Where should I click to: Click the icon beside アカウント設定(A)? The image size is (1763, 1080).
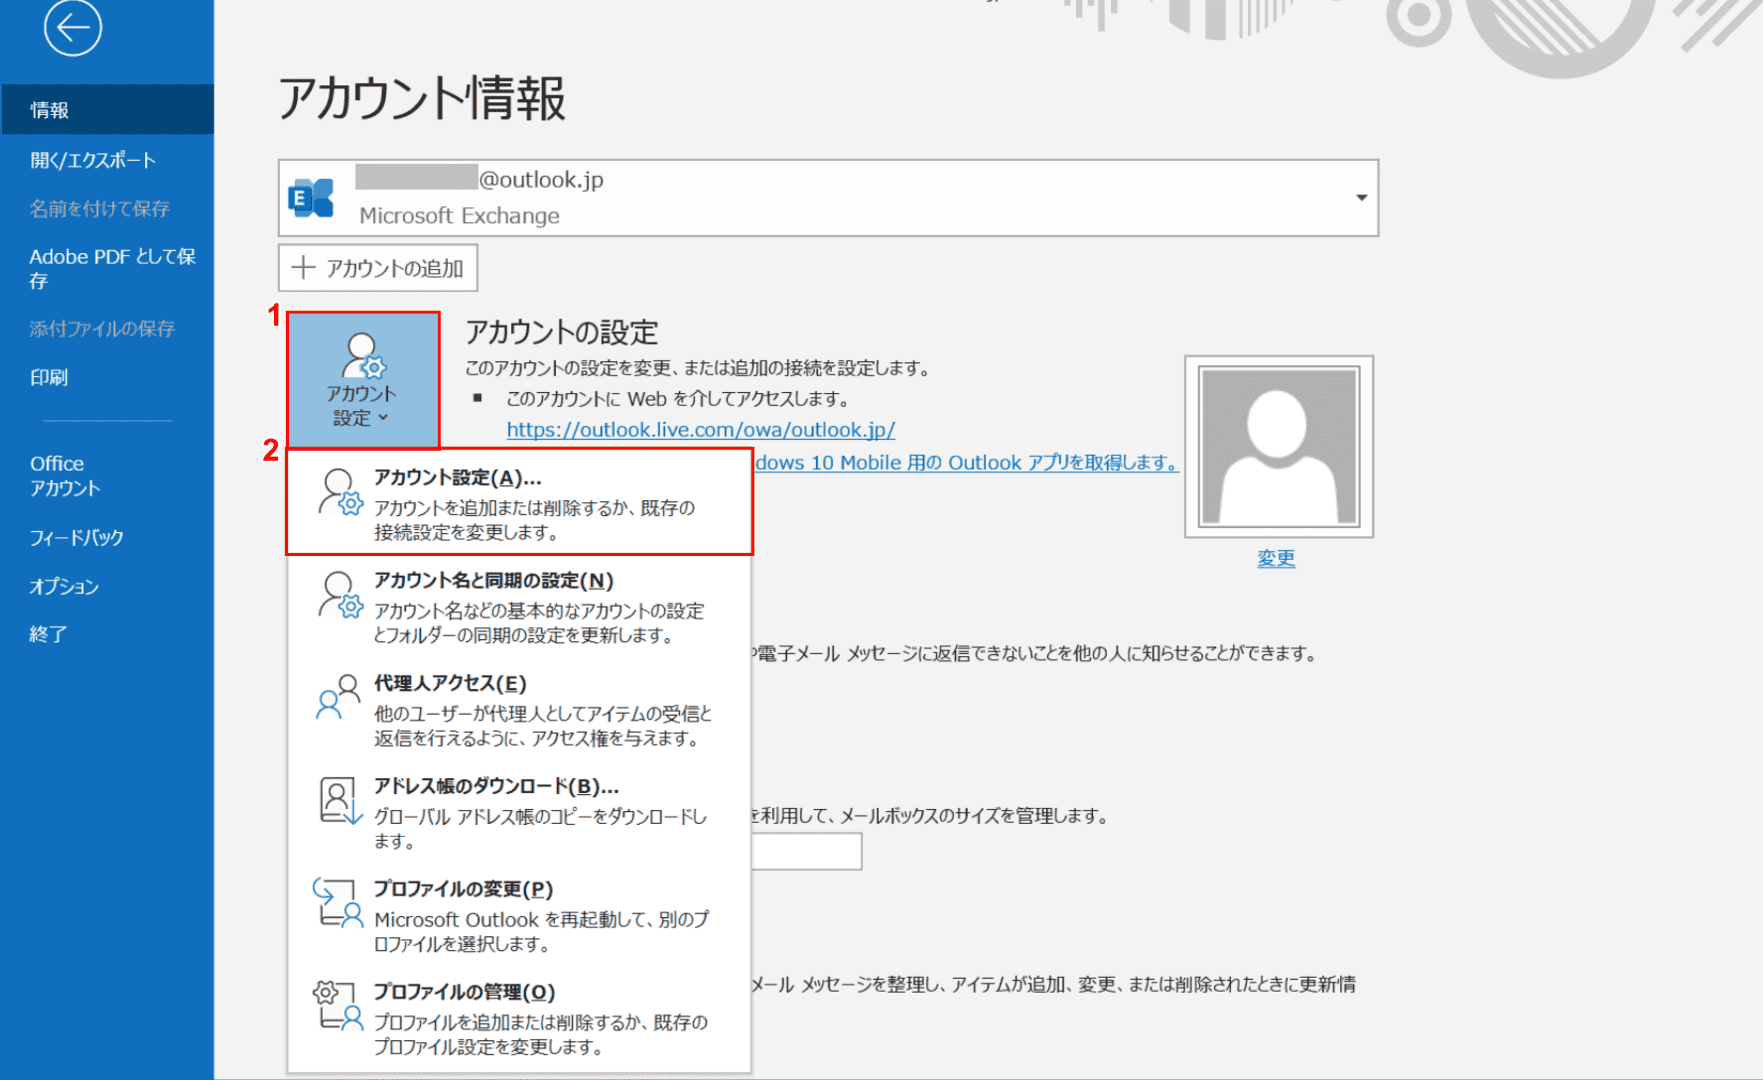(x=340, y=492)
